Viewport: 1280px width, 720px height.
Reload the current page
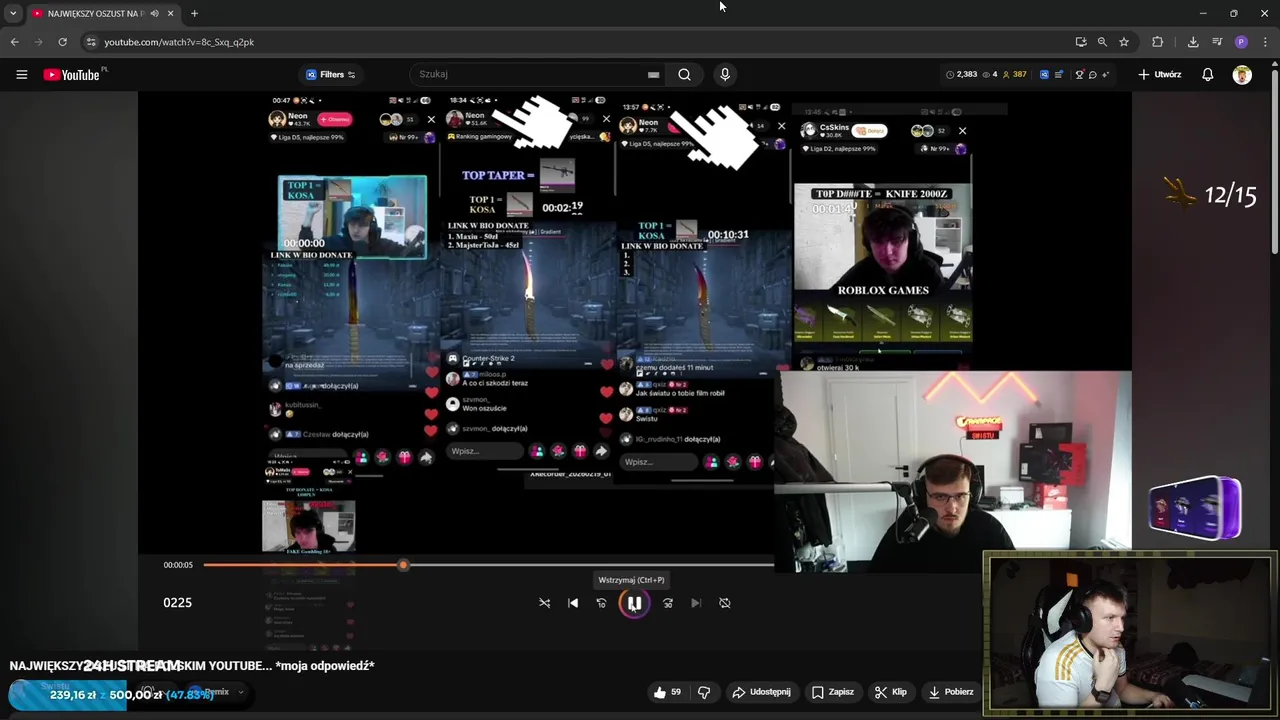click(x=62, y=42)
